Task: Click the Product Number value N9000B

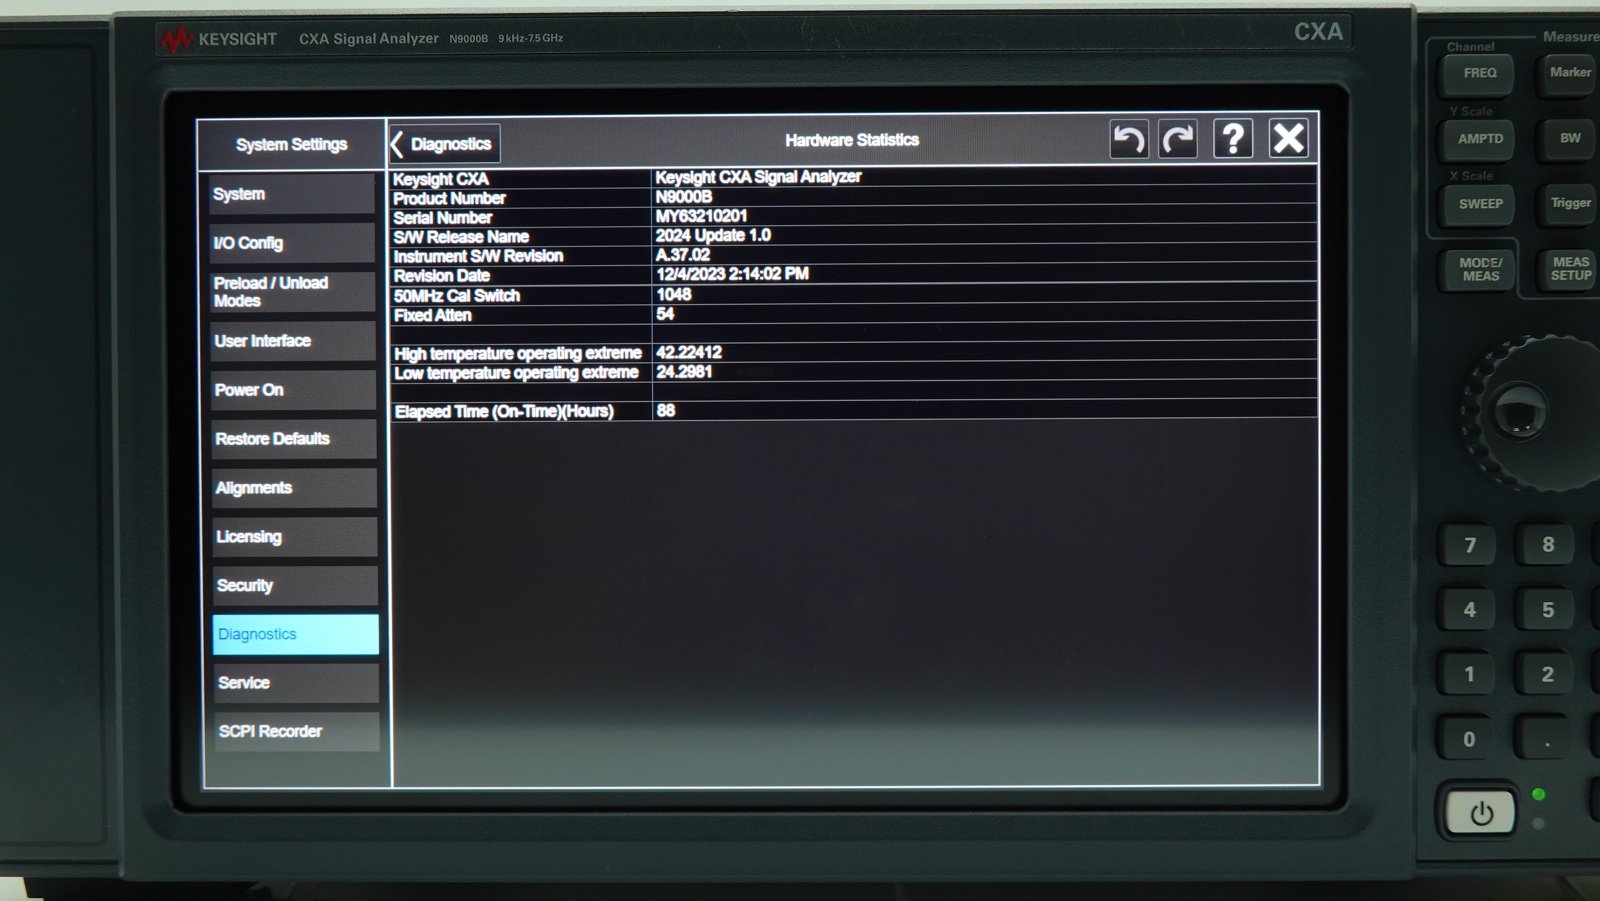Action: [x=683, y=197]
